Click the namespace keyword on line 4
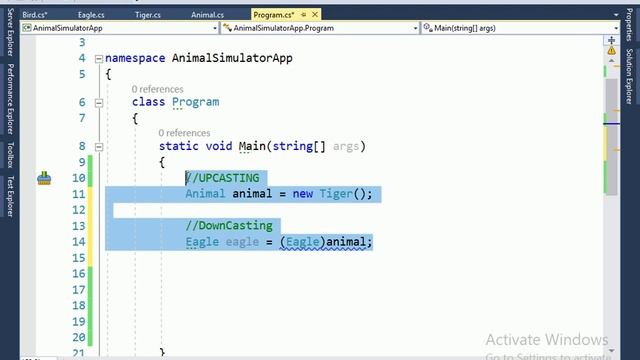This screenshot has width=640, height=360. pos(135,58)
